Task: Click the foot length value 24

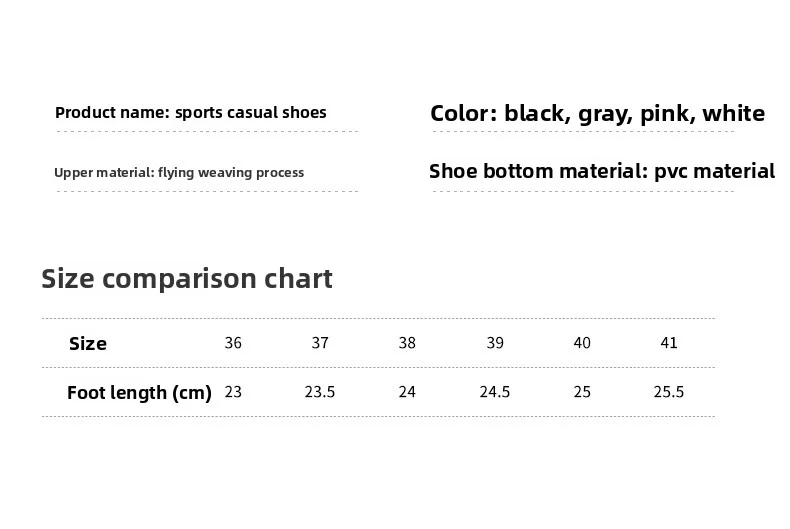Action: (x=407, y=392)
